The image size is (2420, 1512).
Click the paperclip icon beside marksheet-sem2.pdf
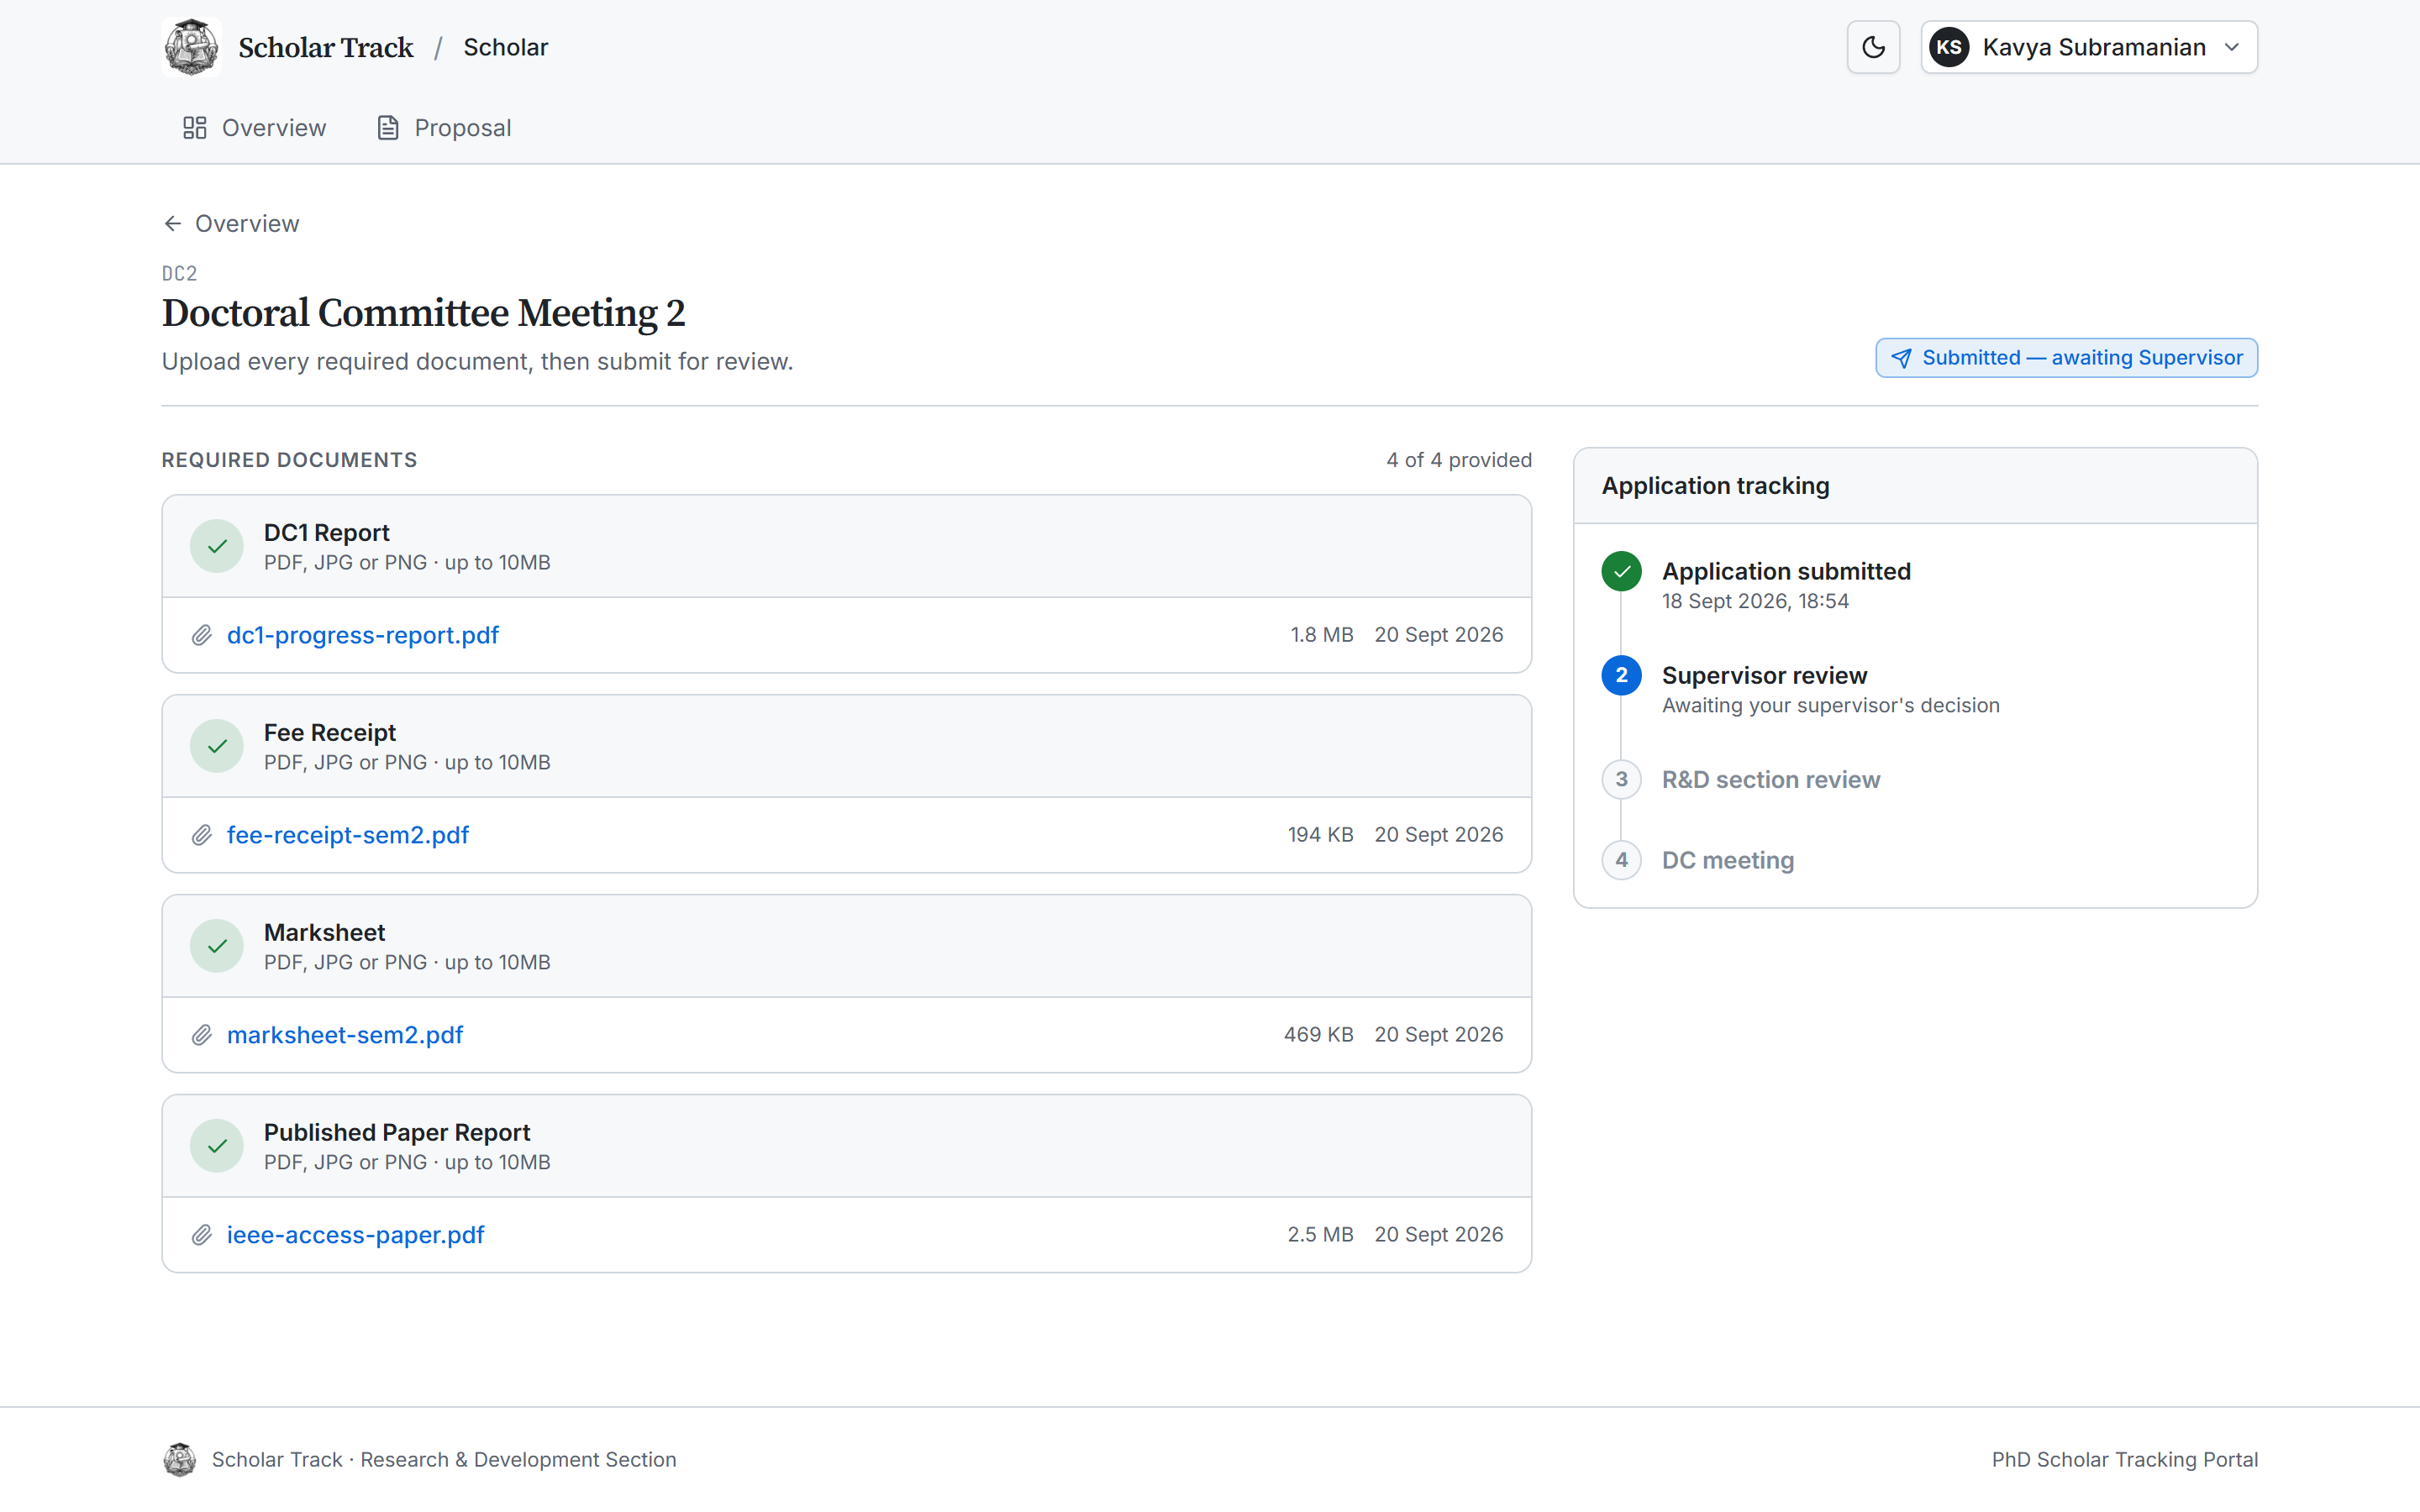pyautogui.click(x=202, y=1035)
